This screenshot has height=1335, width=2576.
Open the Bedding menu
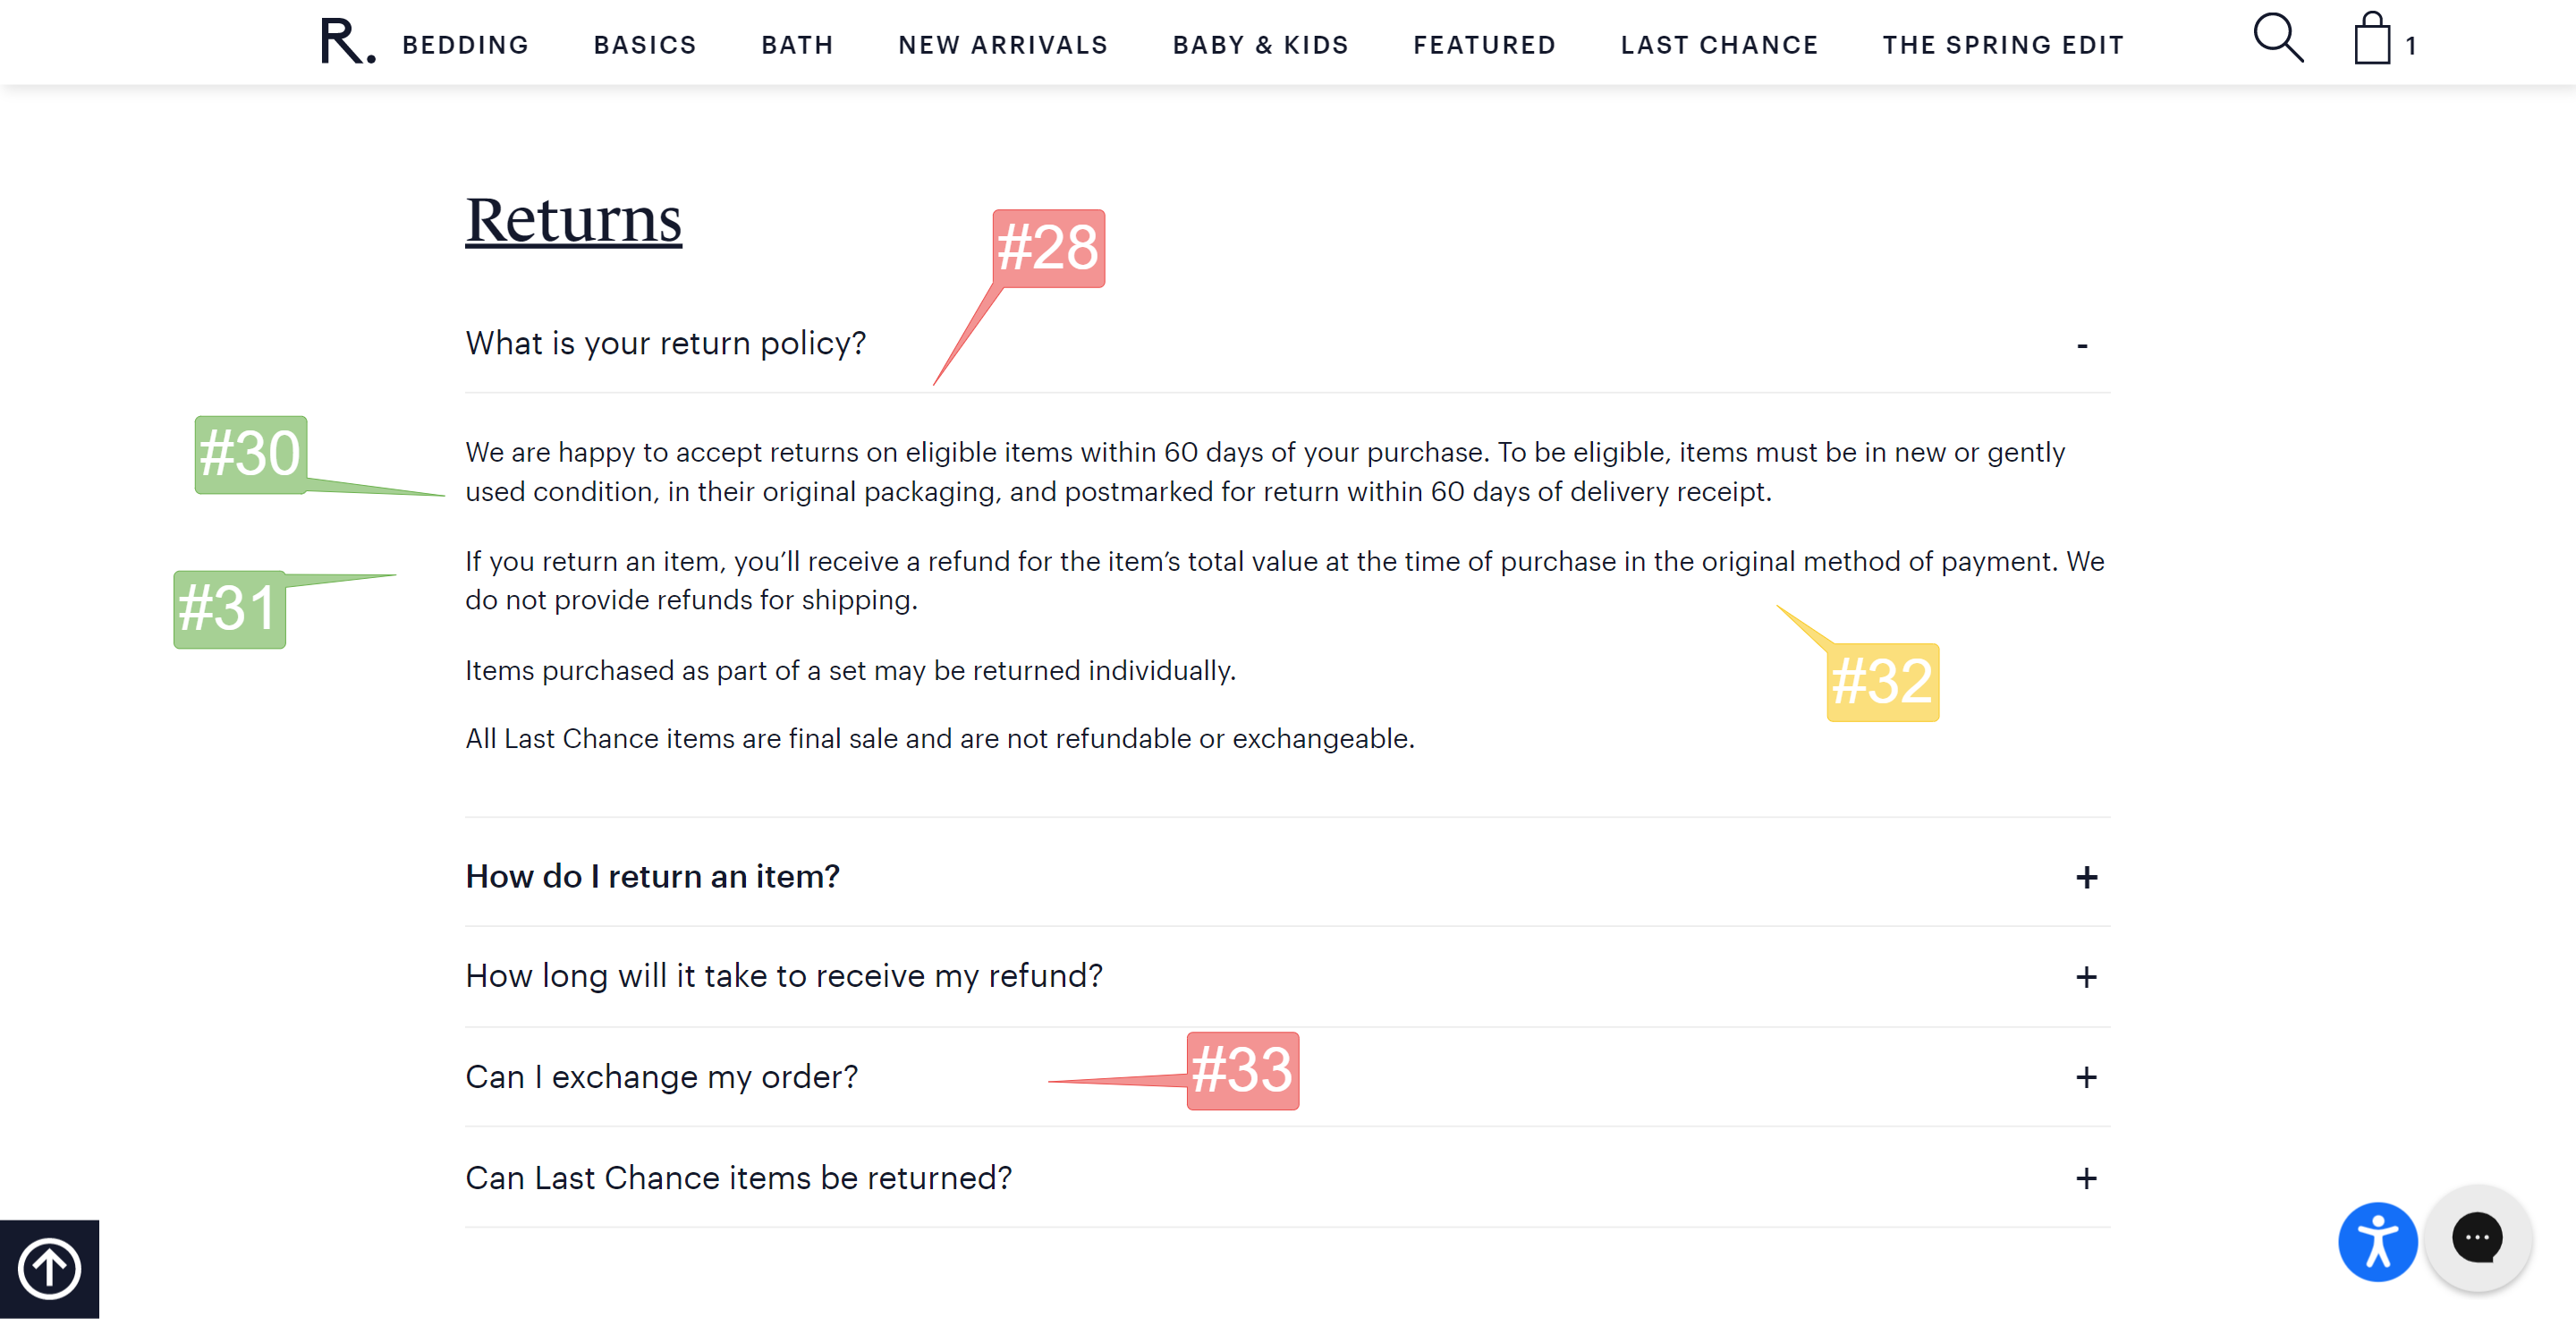click(465, 45)
